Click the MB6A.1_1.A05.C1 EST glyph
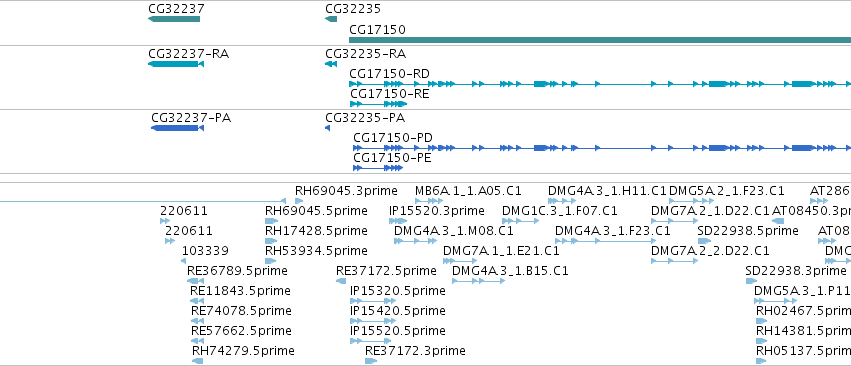Image resolution: width=851 pixels, height=366 pixels. point(429,201)
